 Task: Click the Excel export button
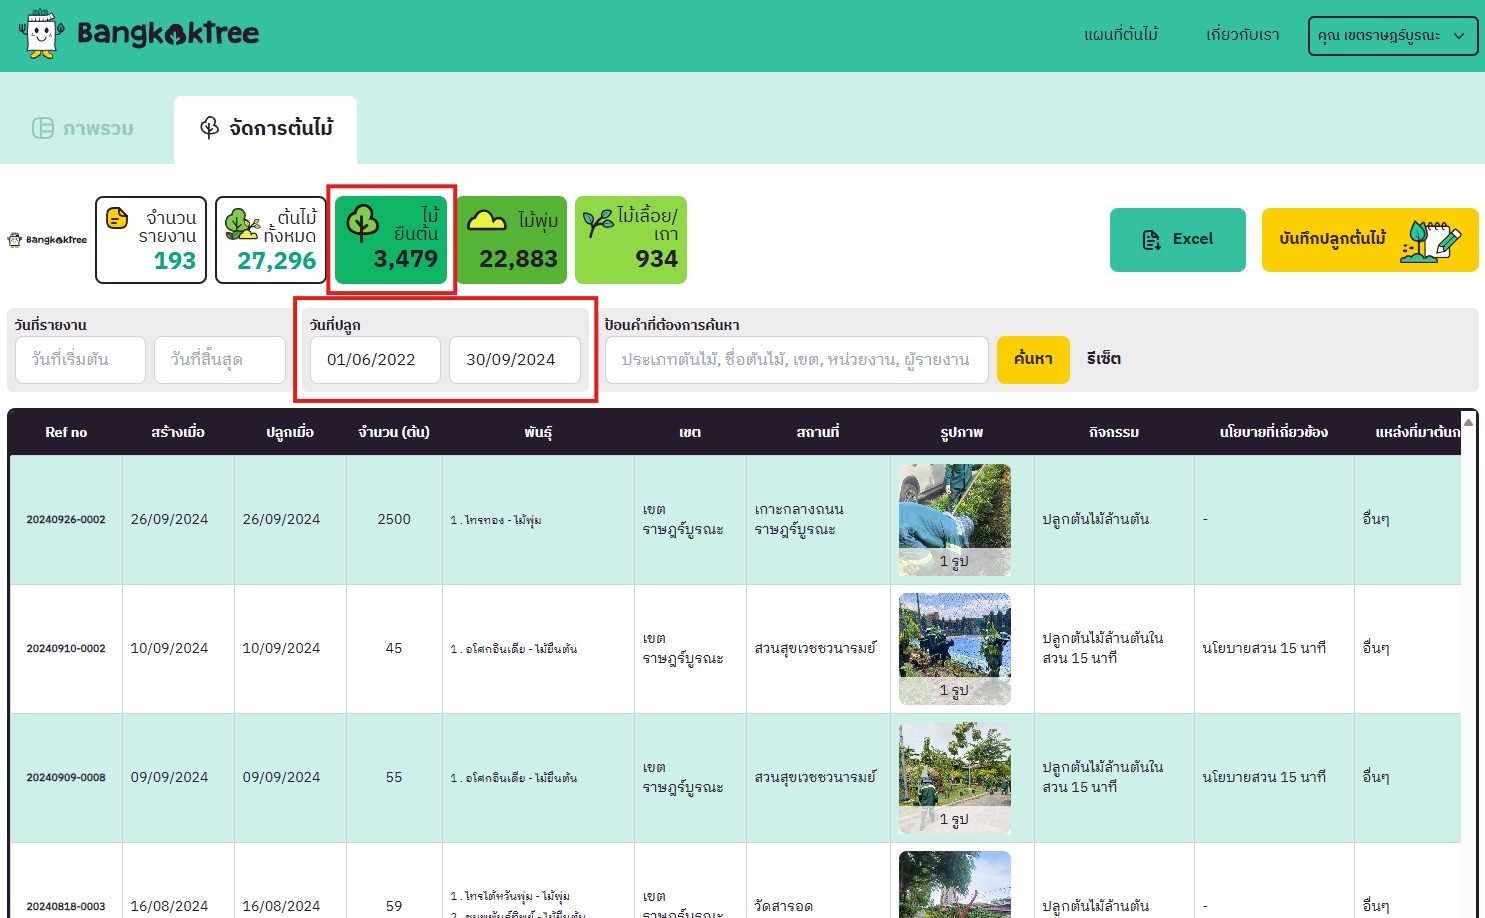point(1178,240)
